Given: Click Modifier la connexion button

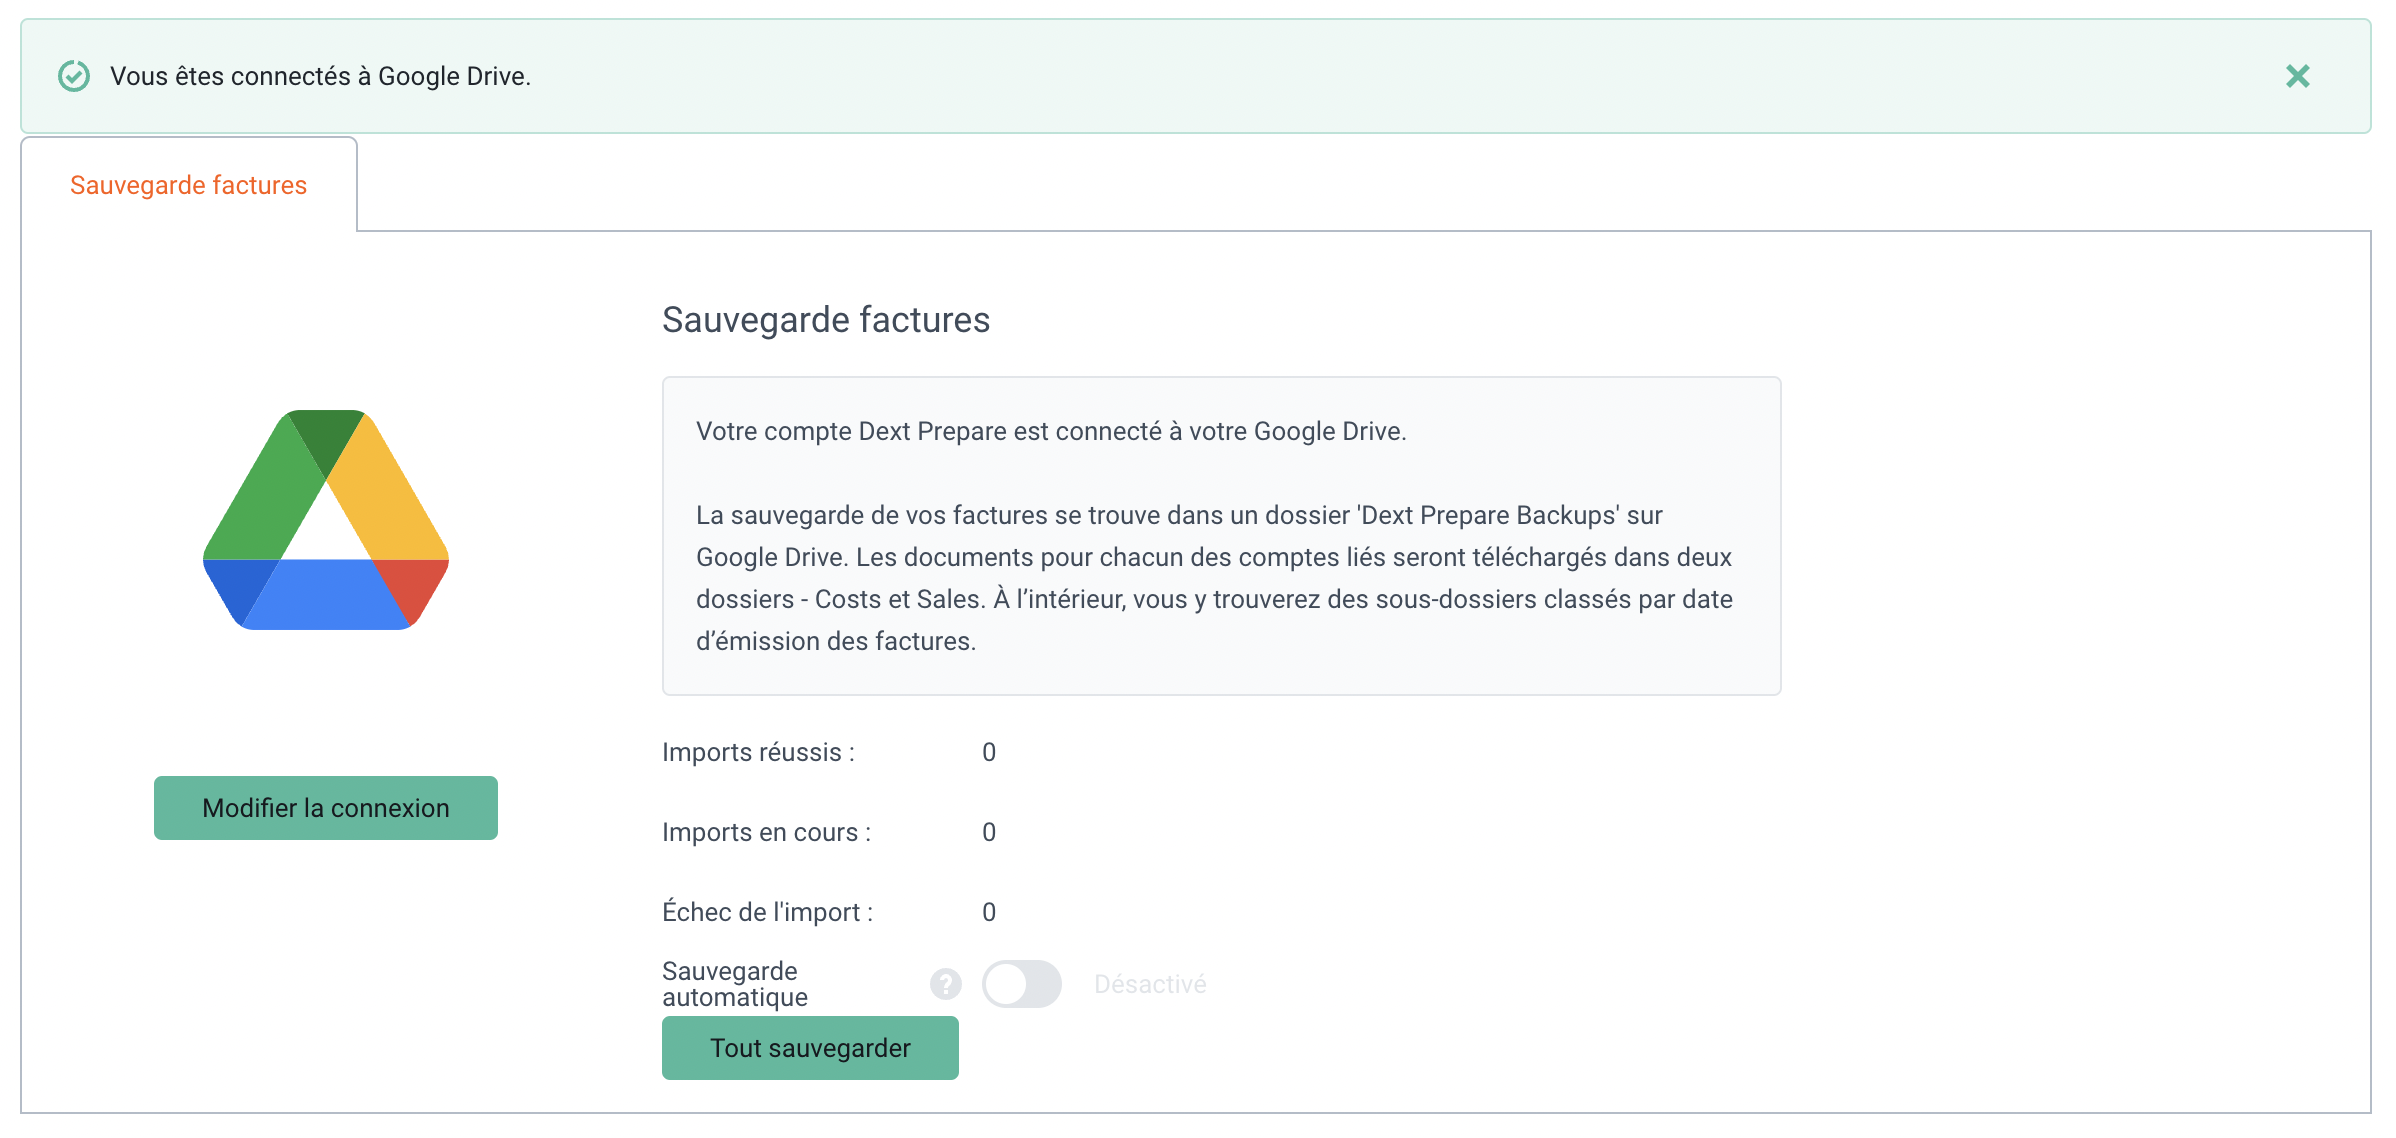Looking at the screenshot, I should [x=326, y=808].
